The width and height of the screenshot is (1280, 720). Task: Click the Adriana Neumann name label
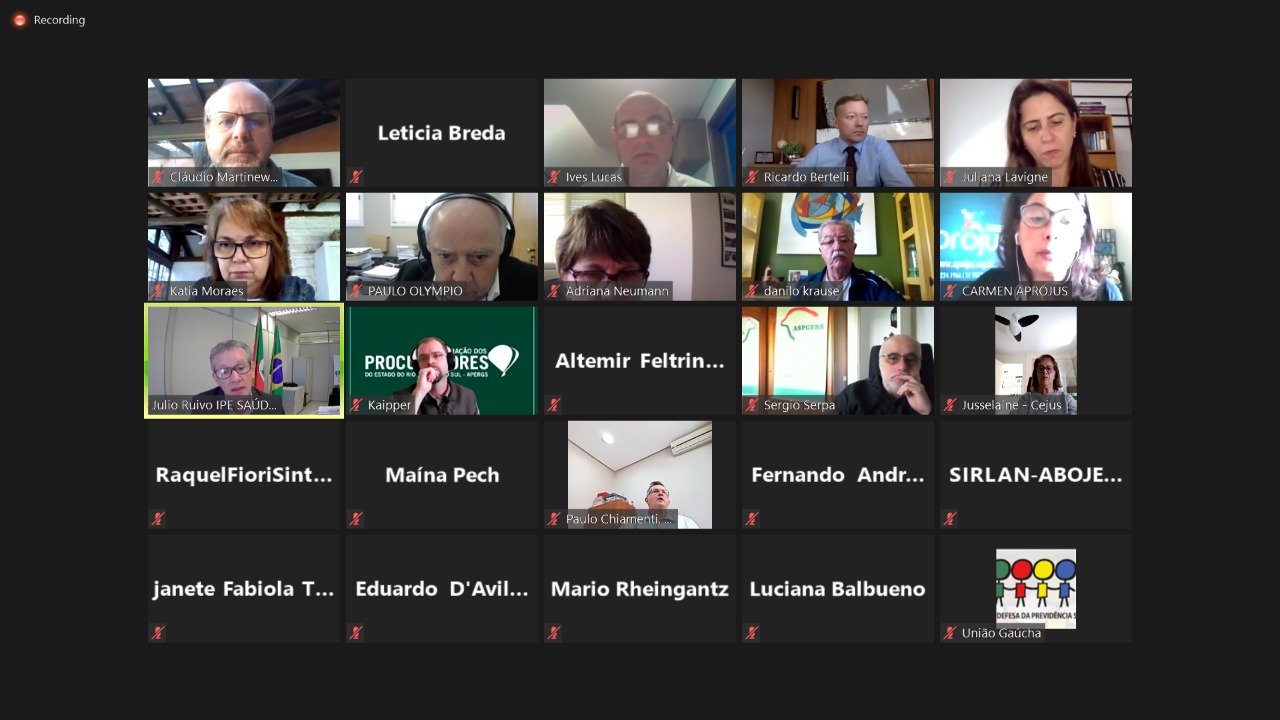(x=617, y=291)
